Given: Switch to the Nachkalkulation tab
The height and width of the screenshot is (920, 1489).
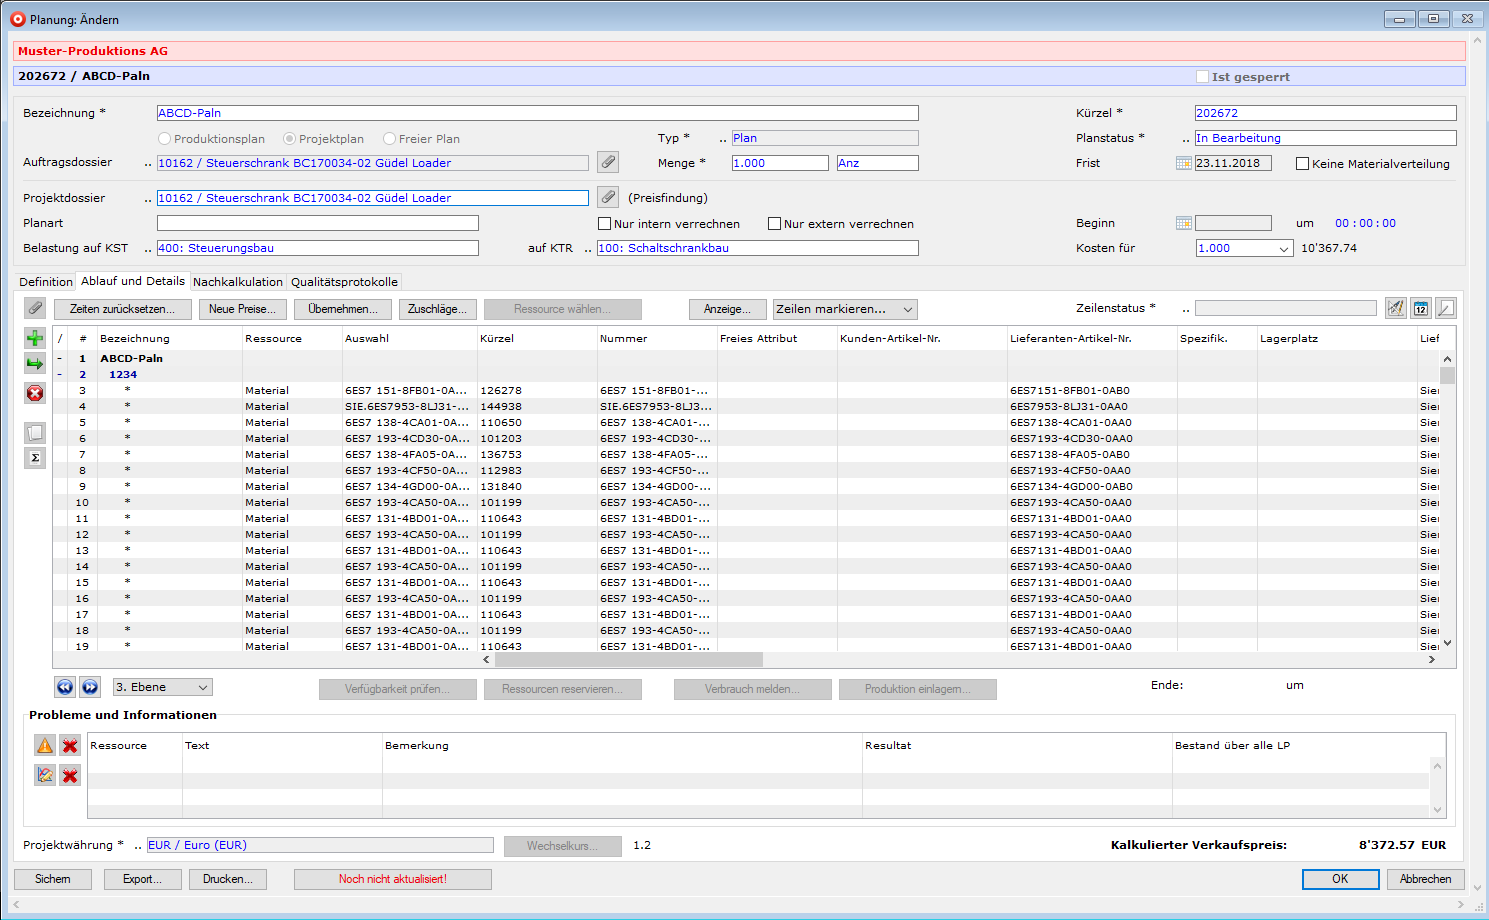Looking at the screenshot, I should click(238, 282).
